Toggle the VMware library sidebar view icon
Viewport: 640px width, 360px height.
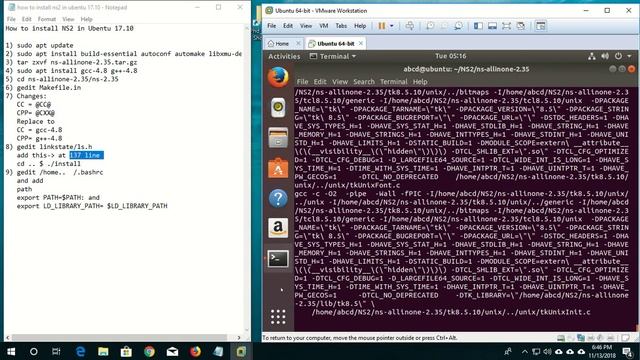[x=478, y=26]
